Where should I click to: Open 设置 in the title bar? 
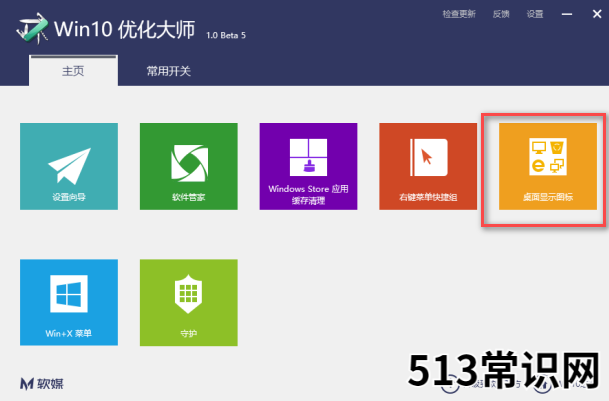coord(535,14)
